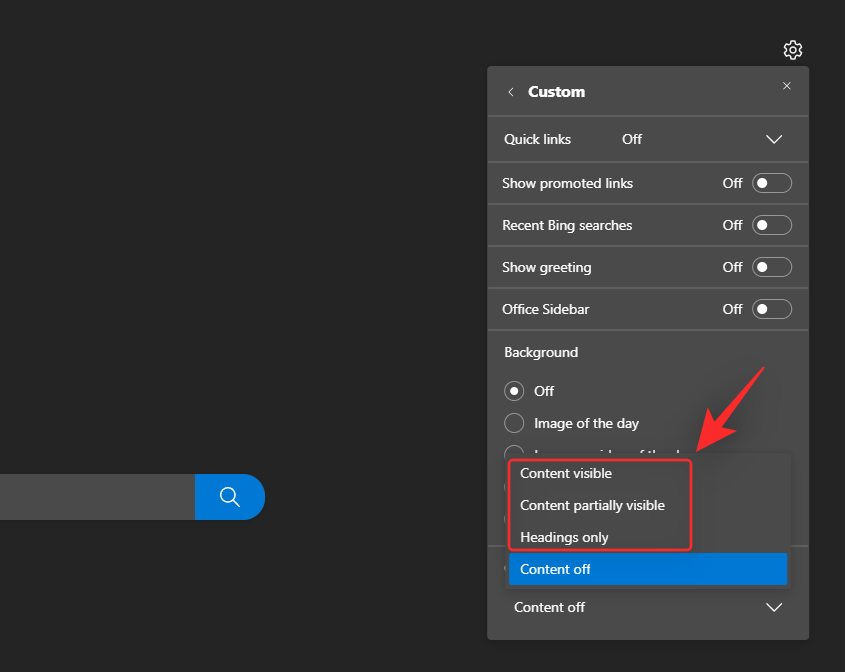
Task: Click the Content off dropdown box label
Action: 550,607
